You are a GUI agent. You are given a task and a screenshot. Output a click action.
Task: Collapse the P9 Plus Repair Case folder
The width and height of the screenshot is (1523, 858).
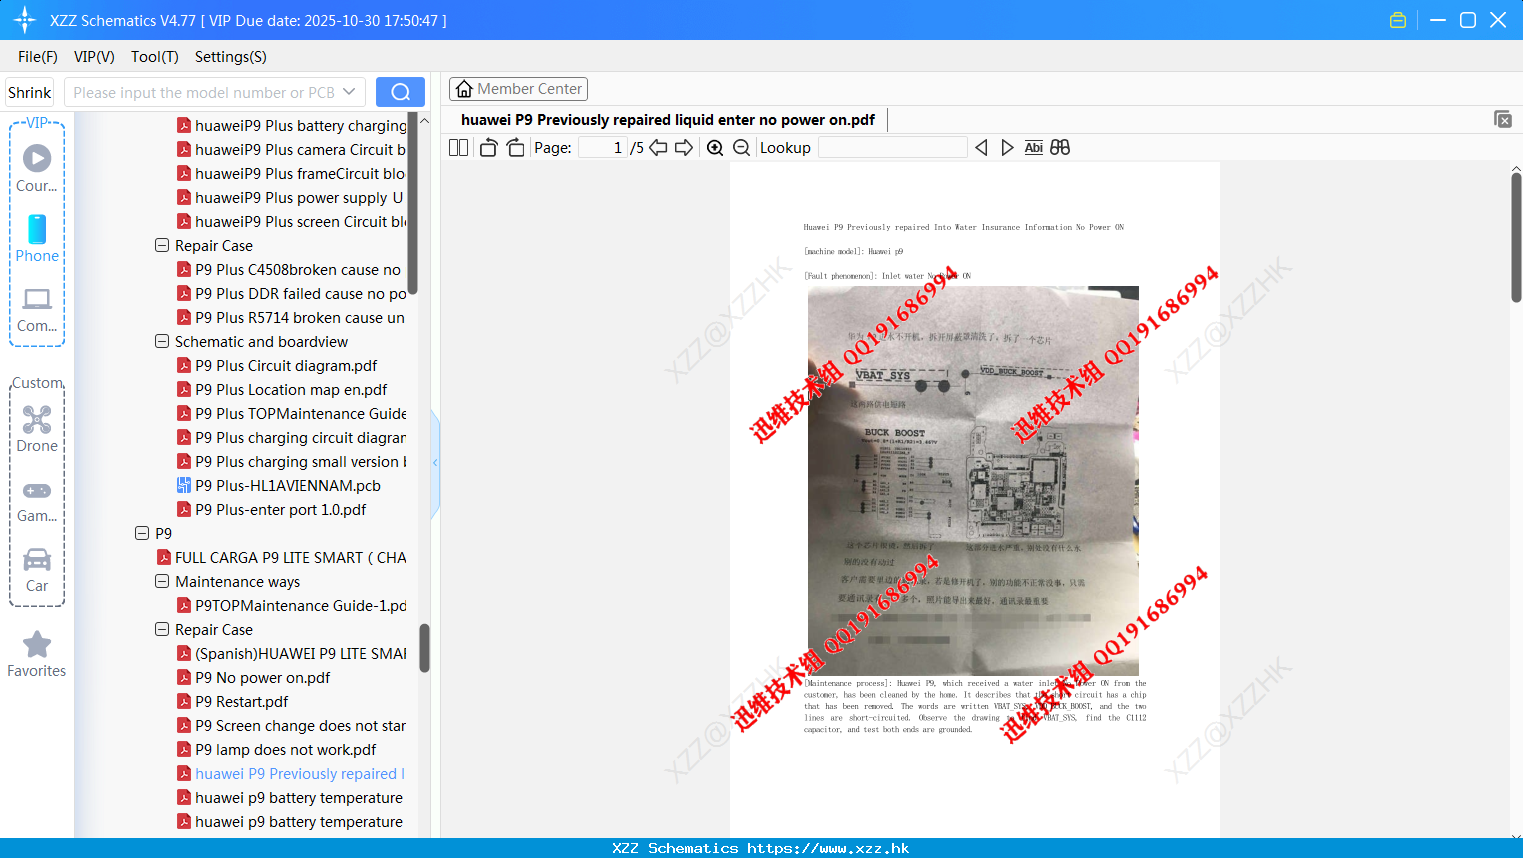(162, 245)
